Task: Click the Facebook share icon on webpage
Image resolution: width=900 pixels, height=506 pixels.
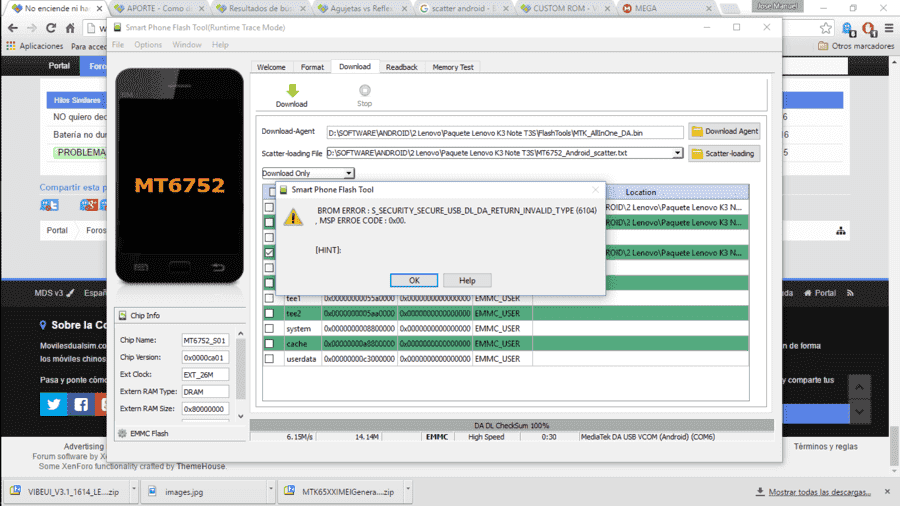Action: [81, 404]
